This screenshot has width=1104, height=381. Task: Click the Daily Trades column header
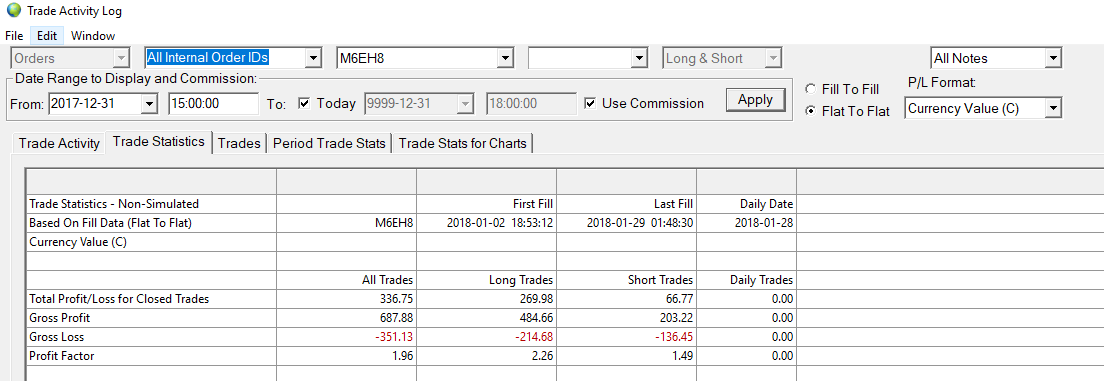(746, 280)
